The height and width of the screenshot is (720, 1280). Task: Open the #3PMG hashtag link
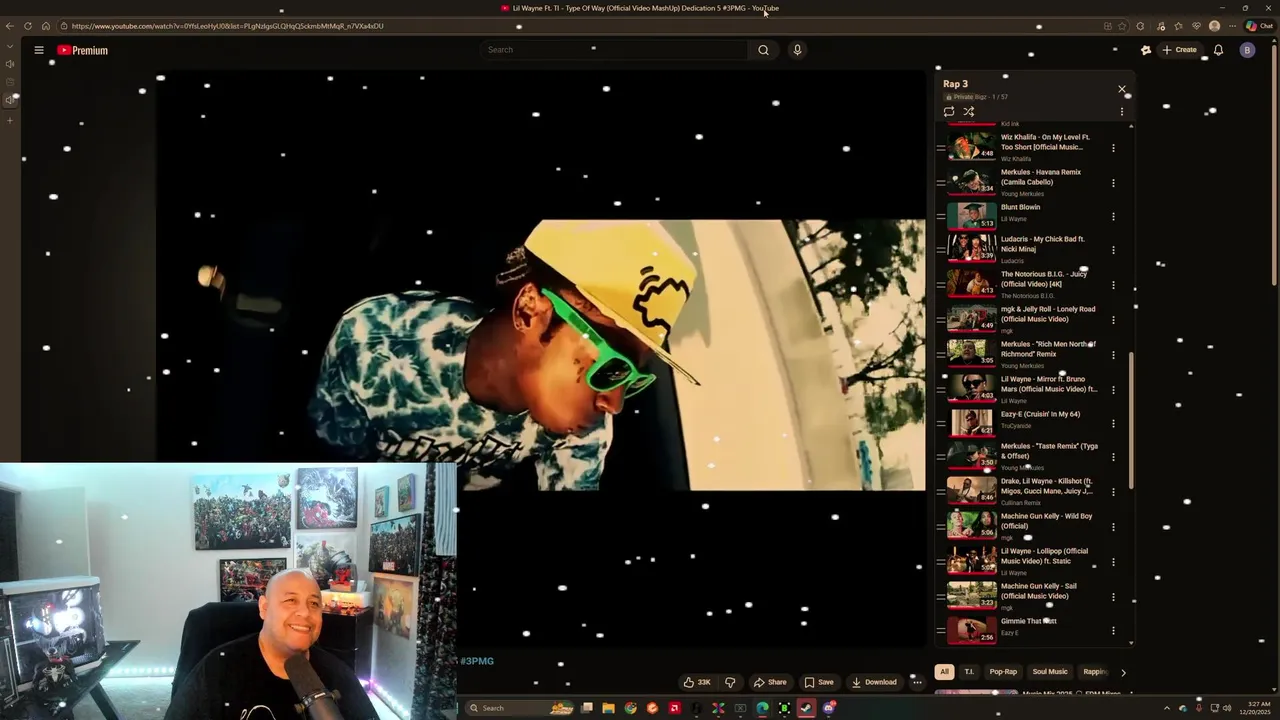point(477,661)
